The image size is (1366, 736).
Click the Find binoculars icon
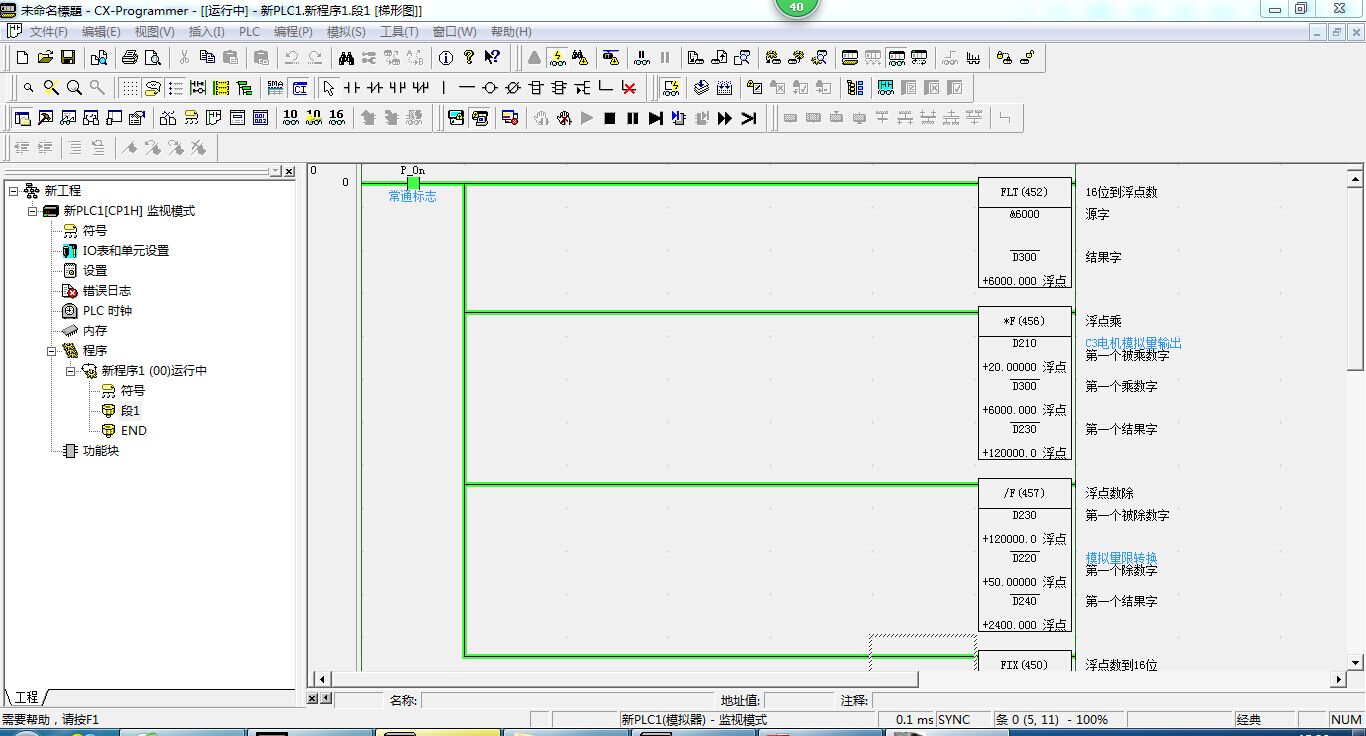[x=346, y=58]
